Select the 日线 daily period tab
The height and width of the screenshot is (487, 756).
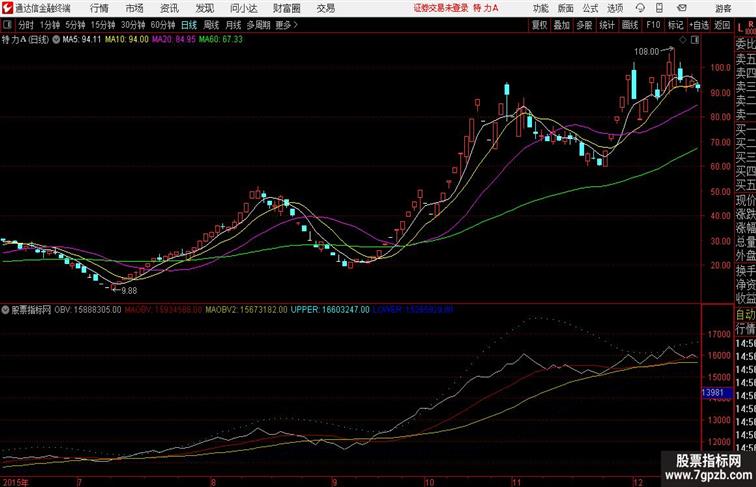click(x=189, y=25)
